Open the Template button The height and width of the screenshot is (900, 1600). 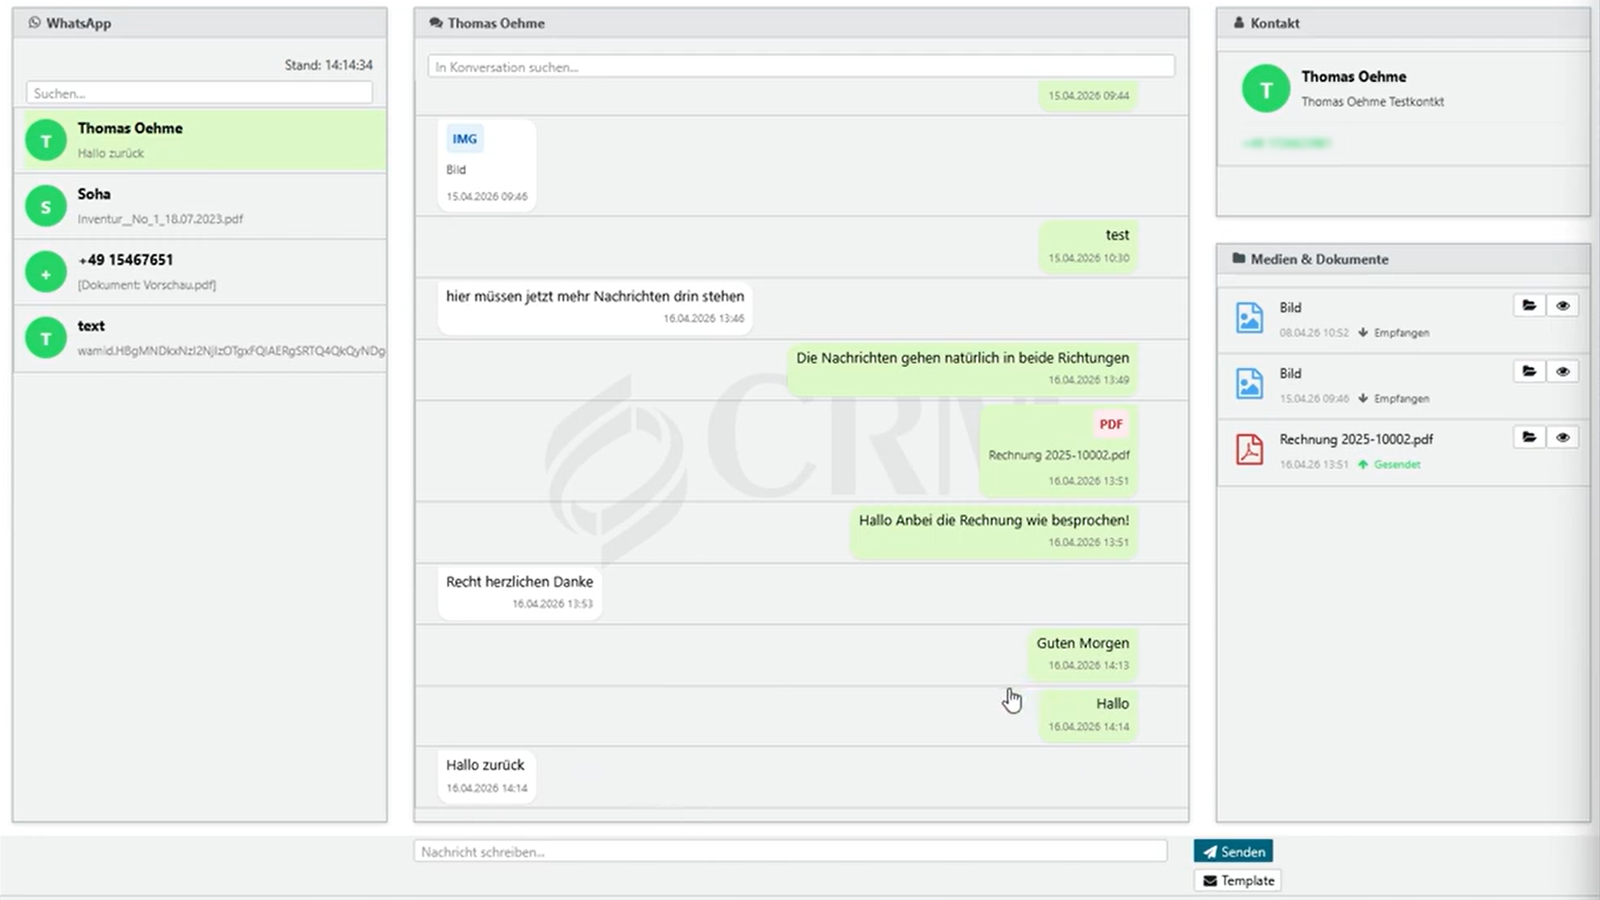tap(1238, 880)
